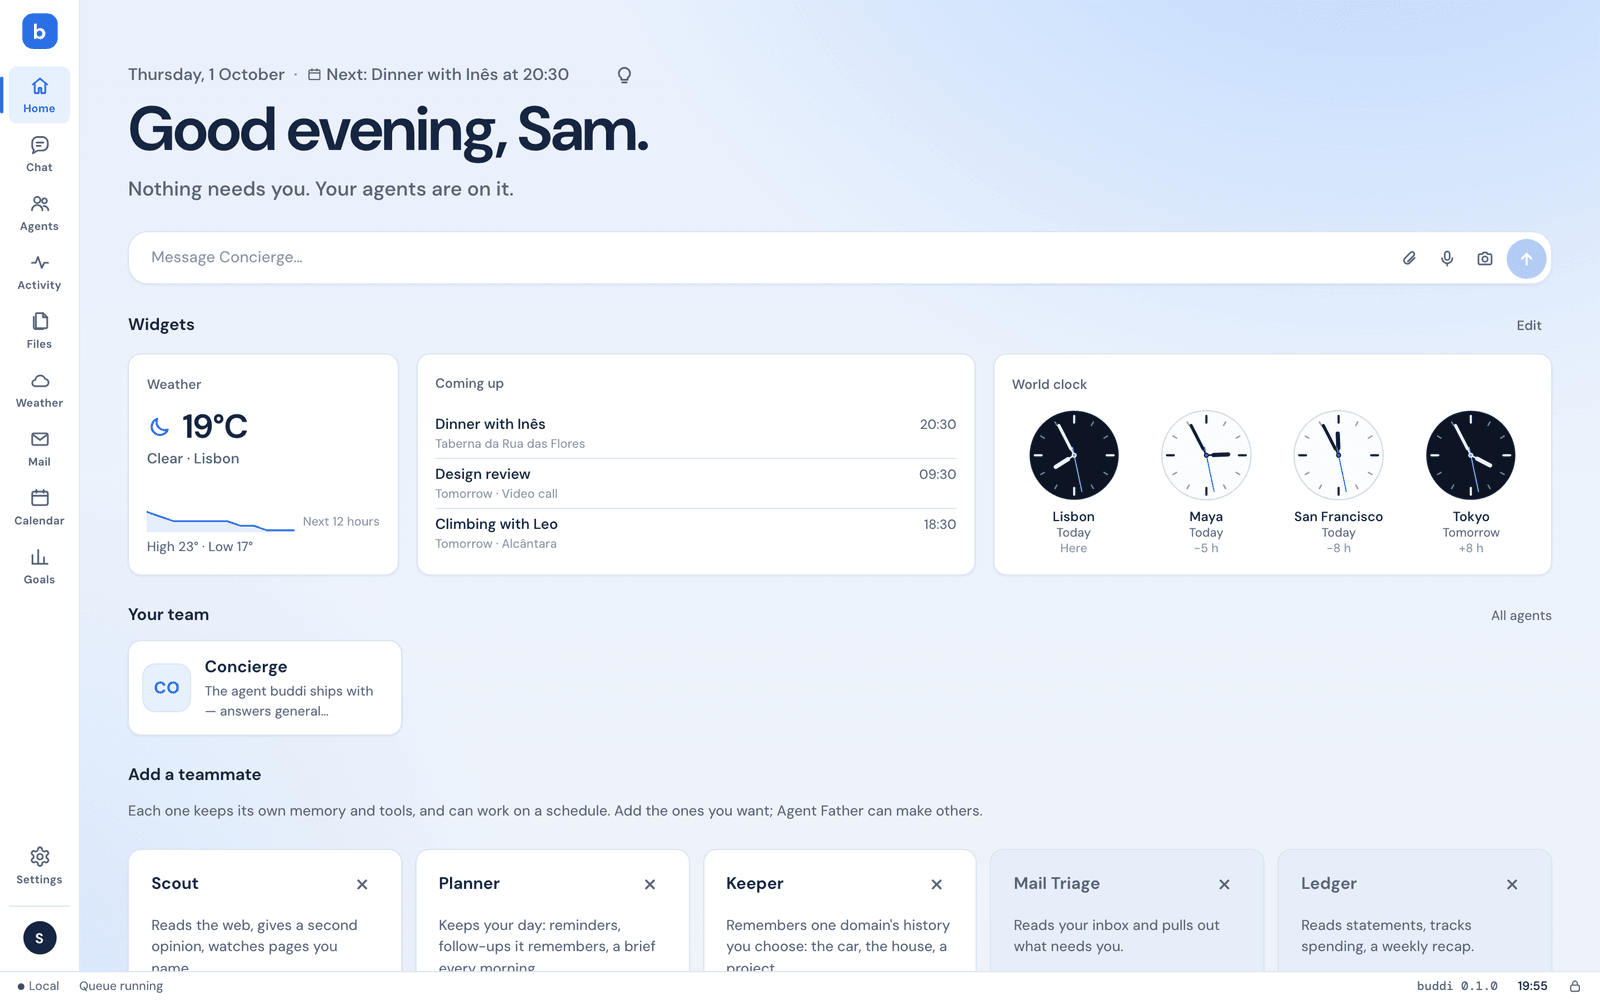Screen dimensions: 1600x1000
Task: Open Files in the sidebar
Action: coord(39,331)
